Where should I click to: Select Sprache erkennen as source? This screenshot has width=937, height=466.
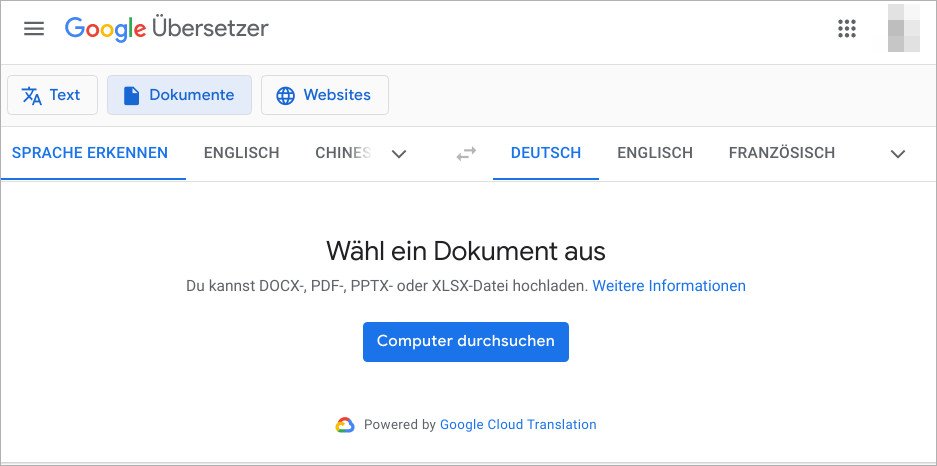tap(90, 153)
